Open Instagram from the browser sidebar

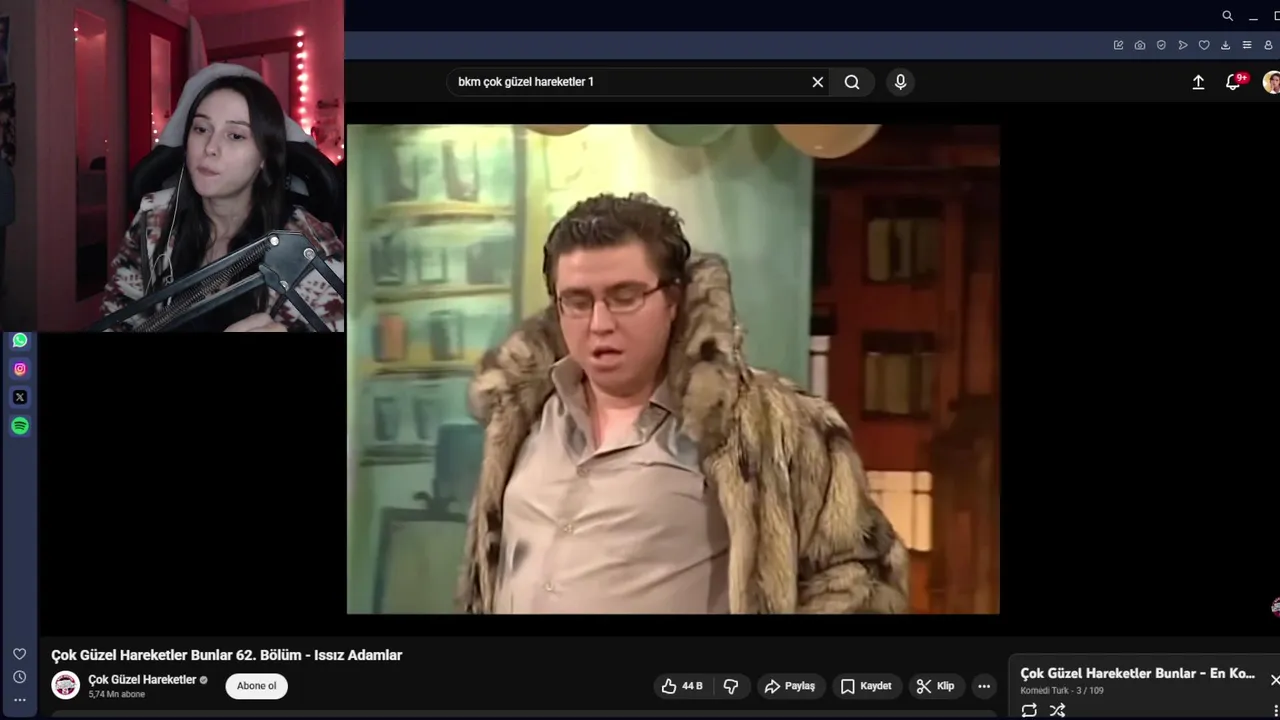pos(19,369)
